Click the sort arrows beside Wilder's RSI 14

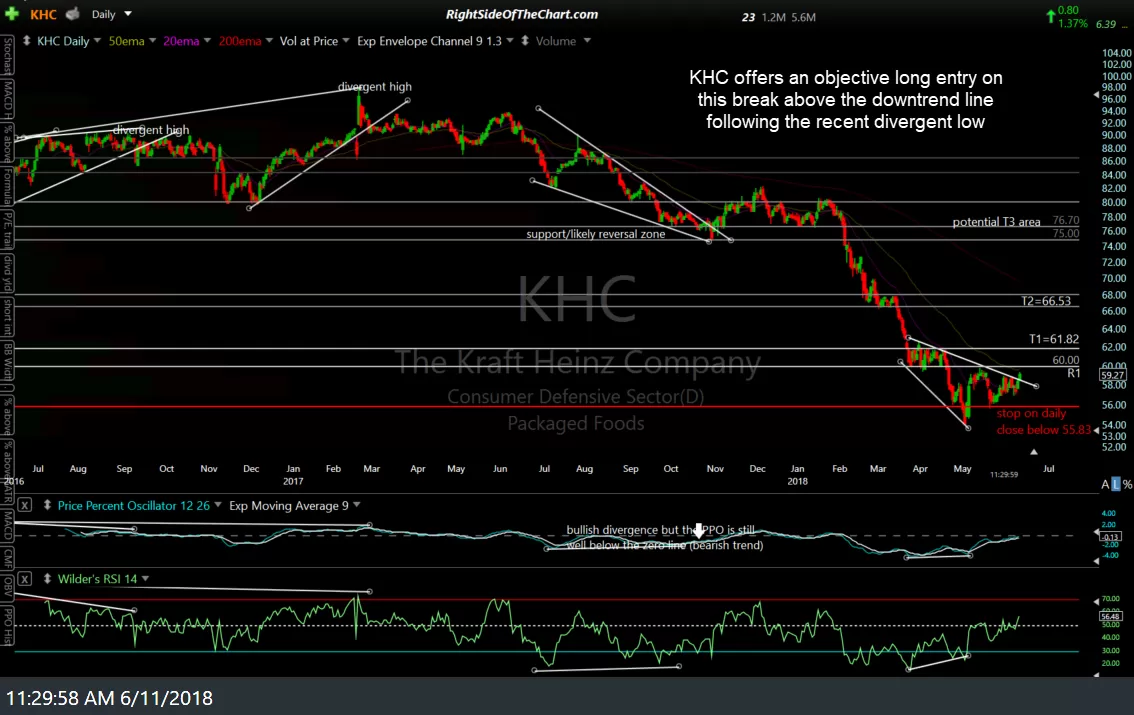tap(47, 578)
